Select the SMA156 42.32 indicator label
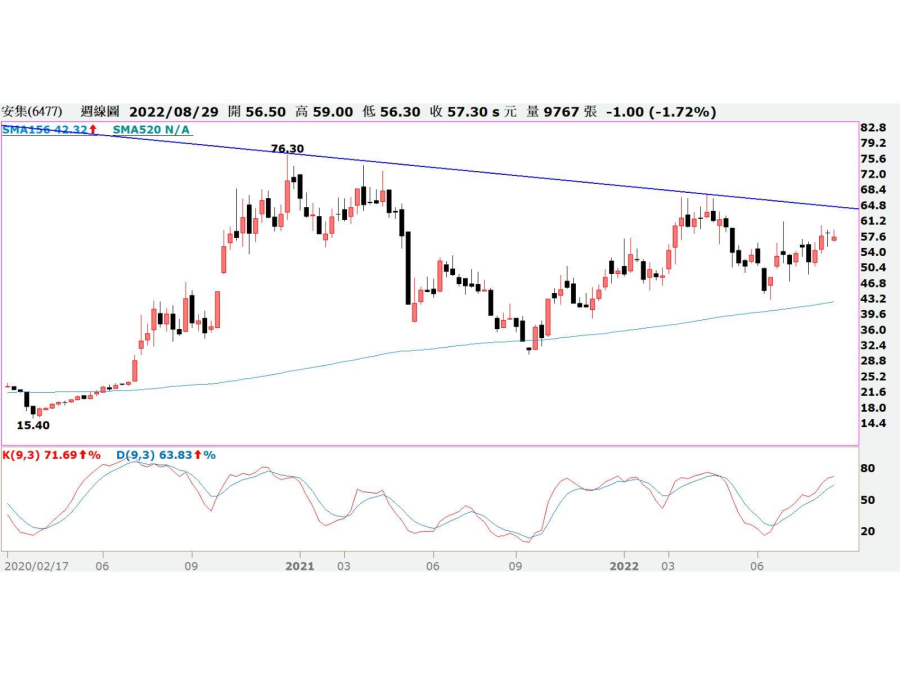 pos(45,130)
